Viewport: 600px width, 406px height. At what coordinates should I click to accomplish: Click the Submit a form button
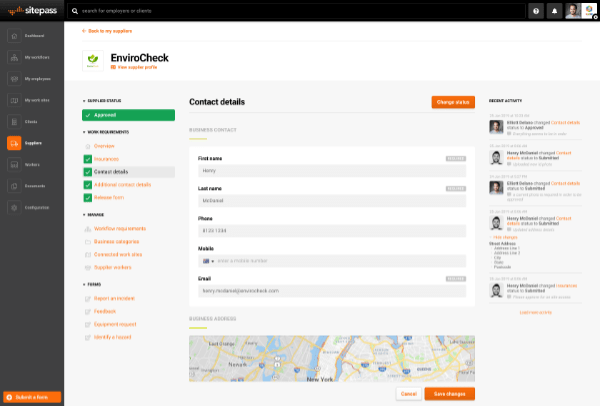[32, 397]
